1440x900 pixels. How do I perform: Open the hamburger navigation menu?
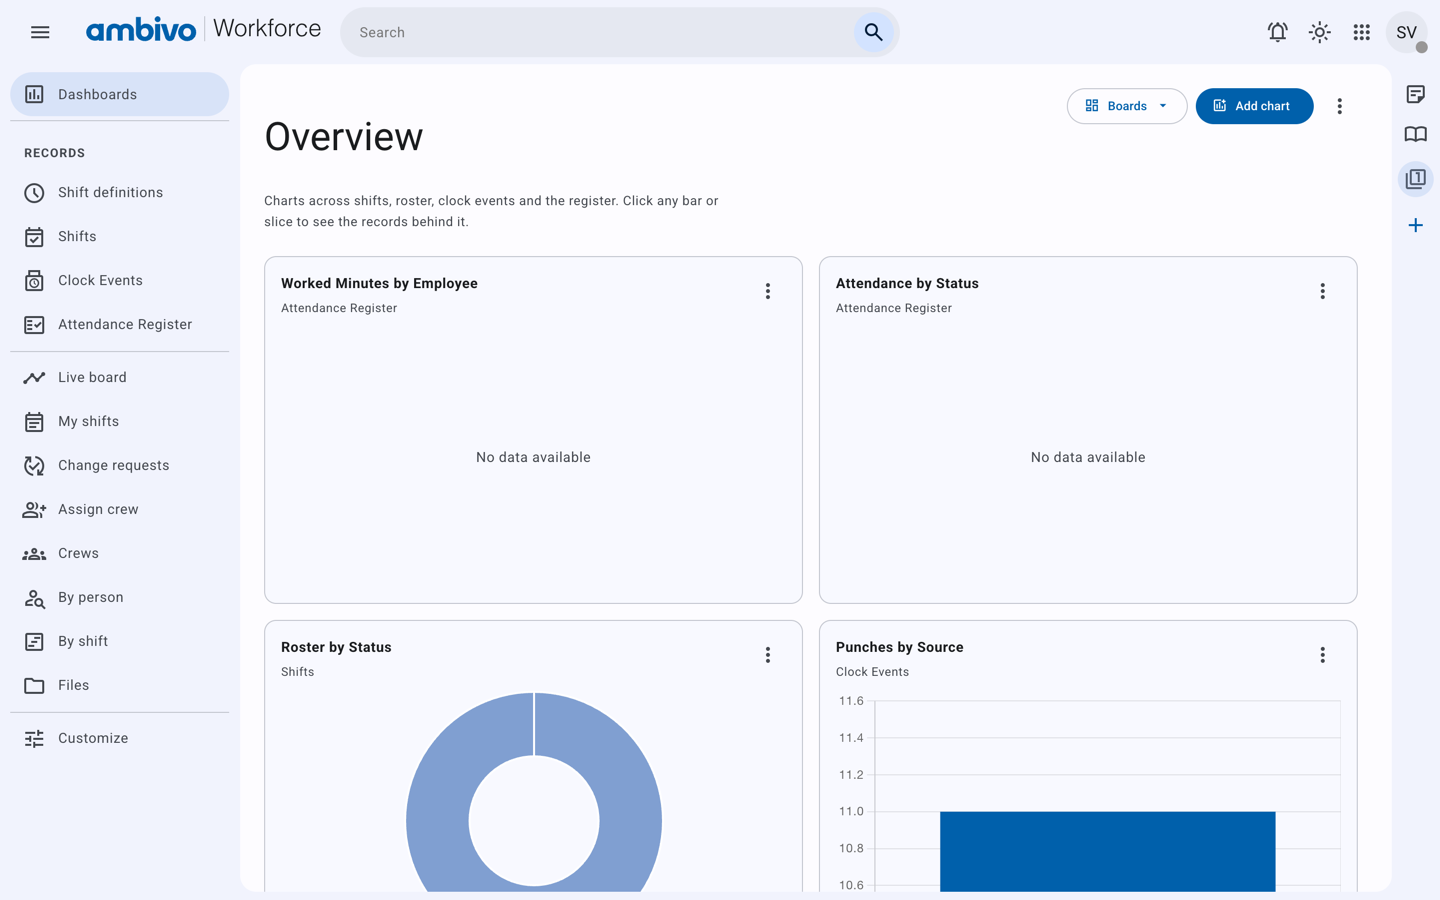click(x=40, y=32)
